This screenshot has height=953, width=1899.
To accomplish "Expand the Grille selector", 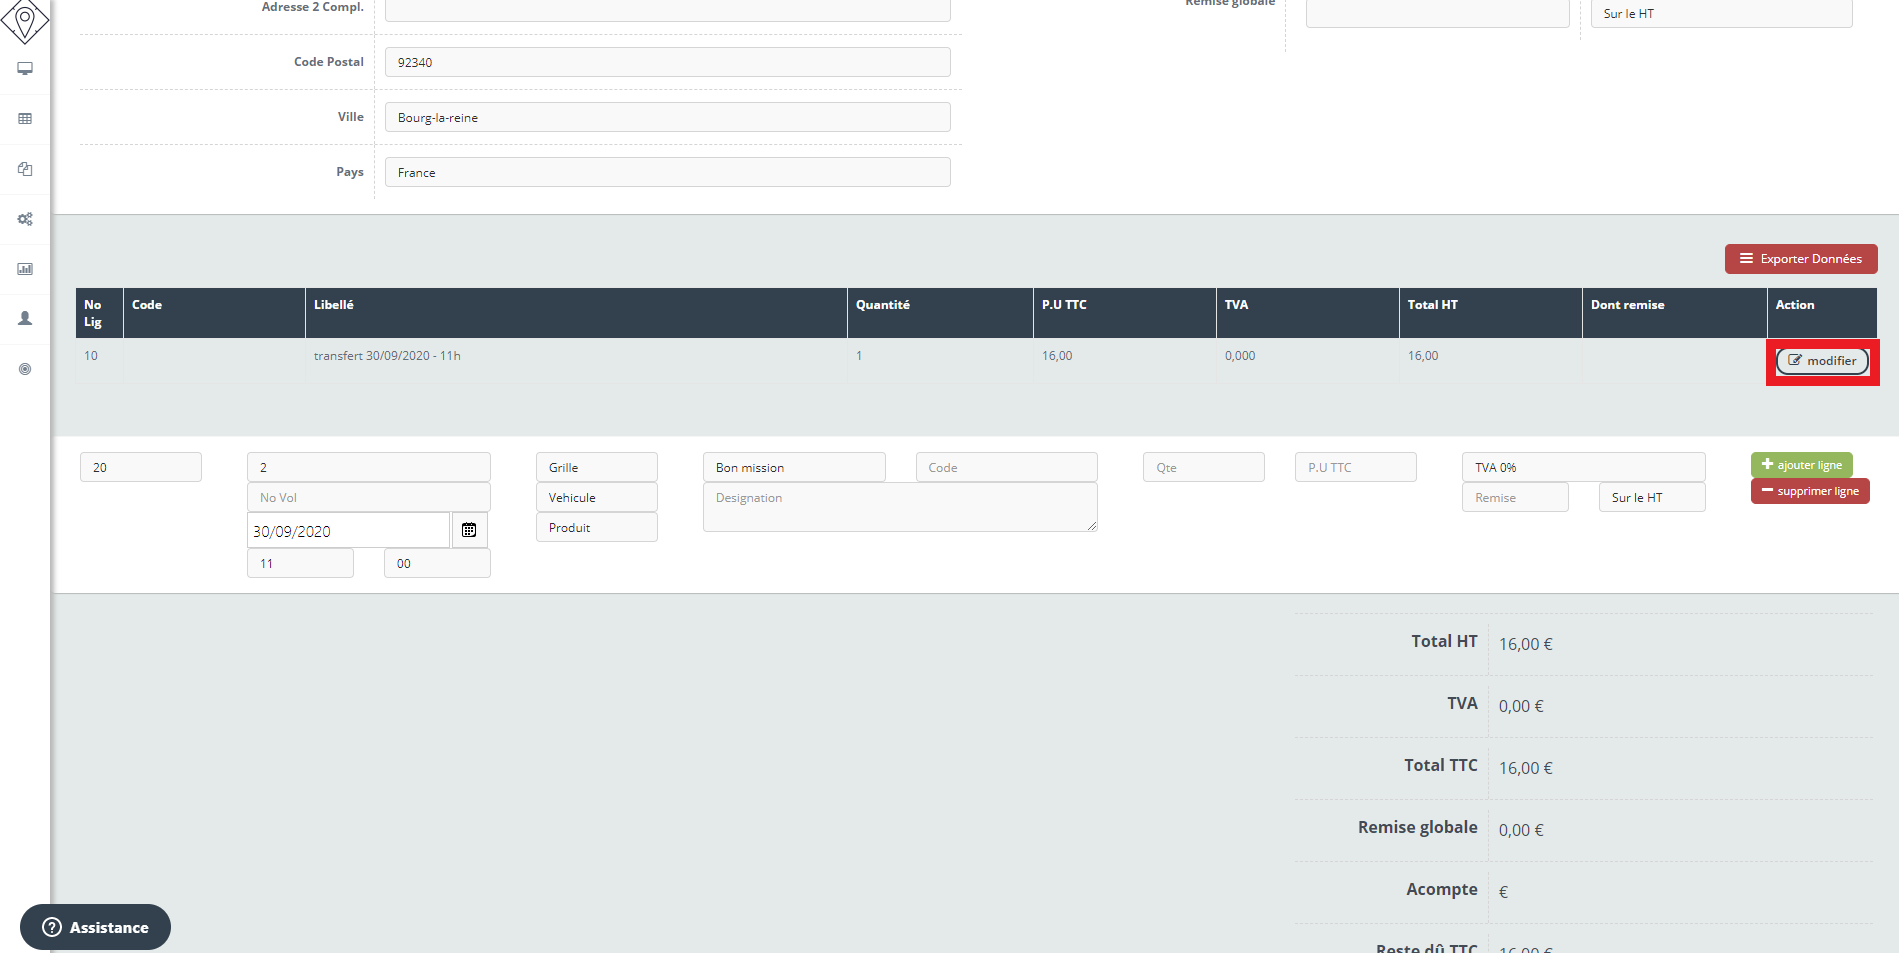I will pyautogui.click(x=596, y=467).
